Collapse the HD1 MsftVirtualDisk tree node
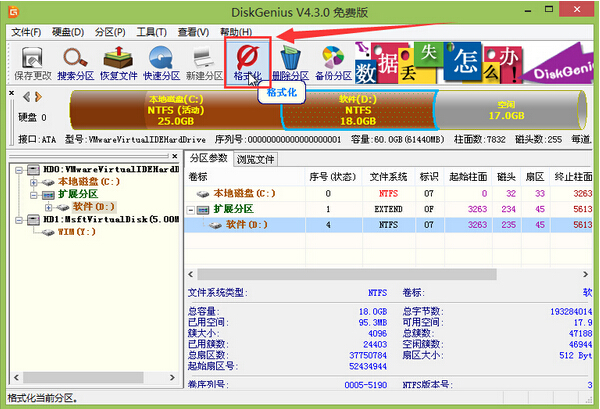 18,220
